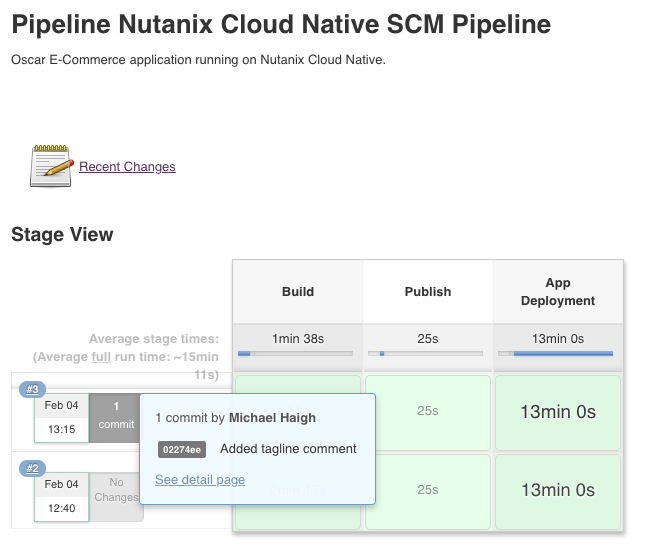
Task: Open build #2 badge
Action: click(32, 468)
